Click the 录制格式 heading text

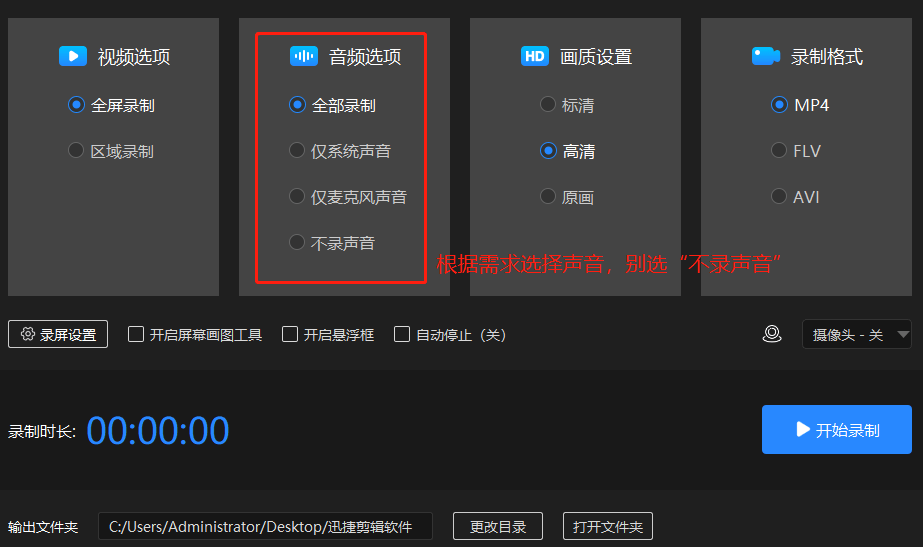tap(826, 57)
